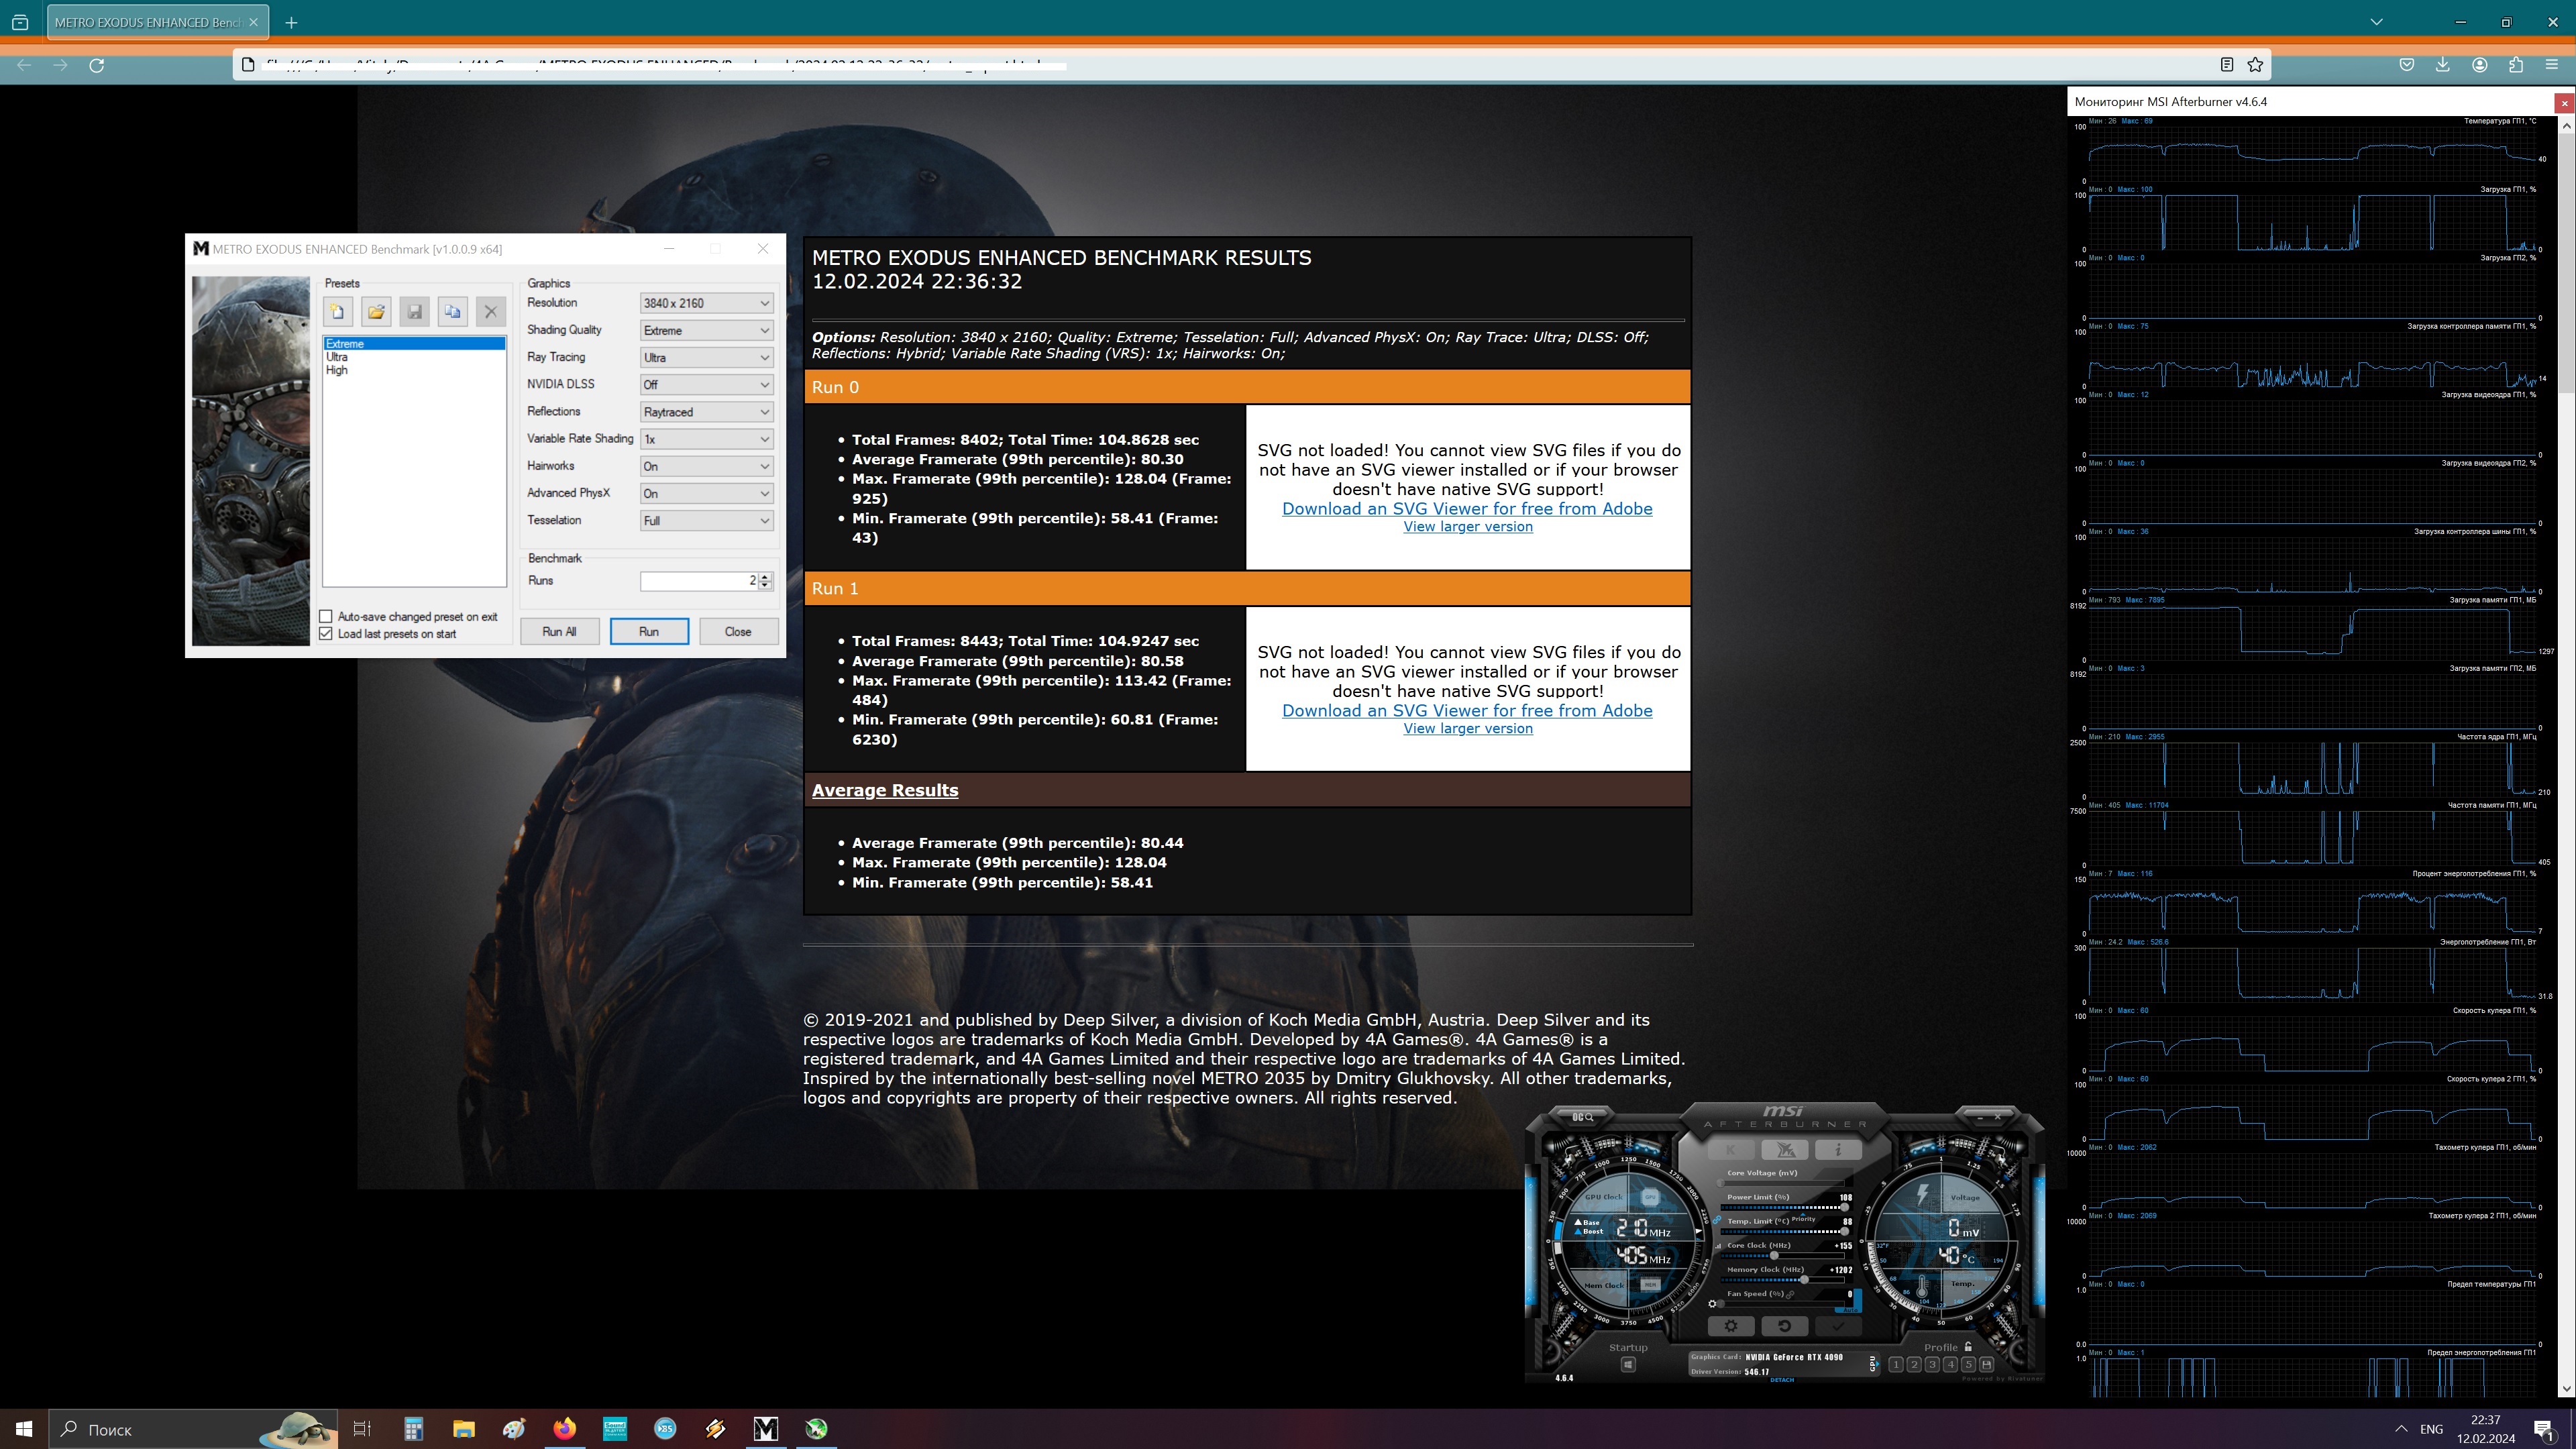Click the Core Clock slider handle
Image resolution: width=2576 pixels, height=1449 pixels.
tap(1774, 1256)
